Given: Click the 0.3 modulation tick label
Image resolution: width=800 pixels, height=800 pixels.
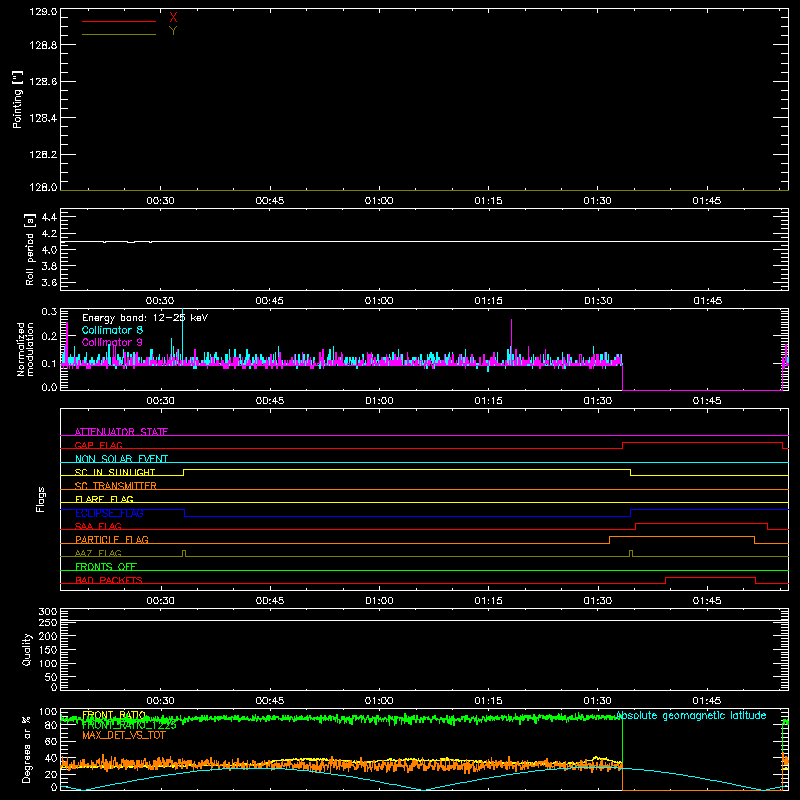Looking at the screenshot, I should pos(49,312).
